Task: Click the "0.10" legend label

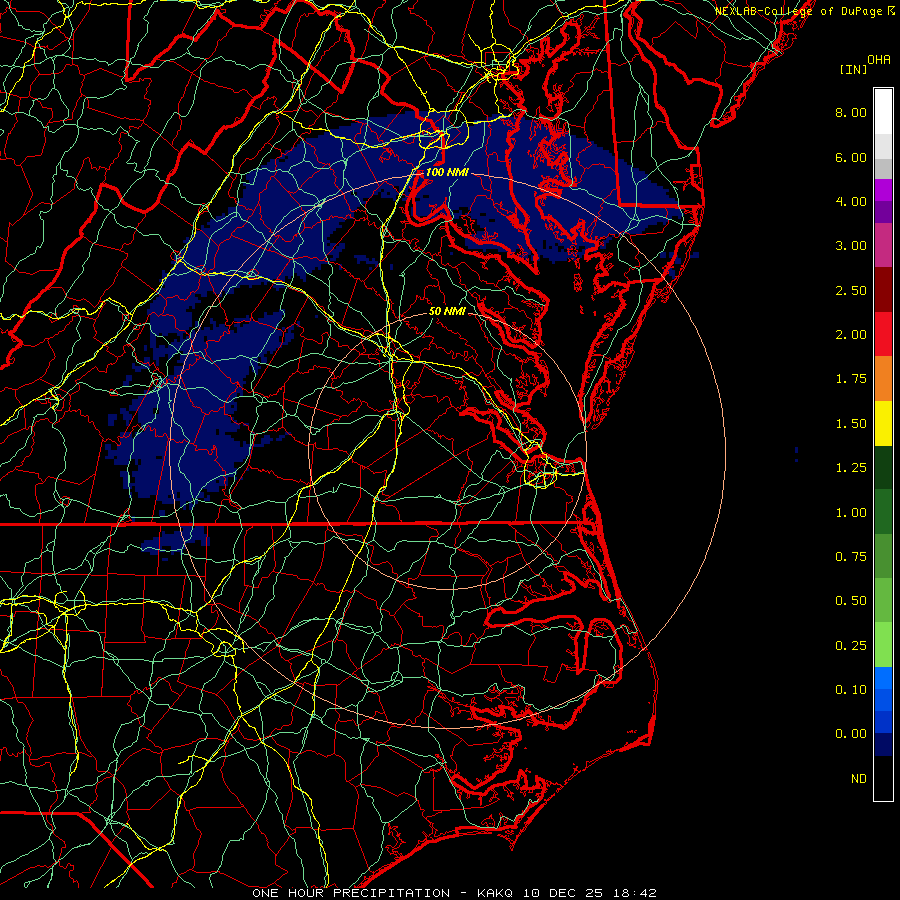Action: (851, 690)
